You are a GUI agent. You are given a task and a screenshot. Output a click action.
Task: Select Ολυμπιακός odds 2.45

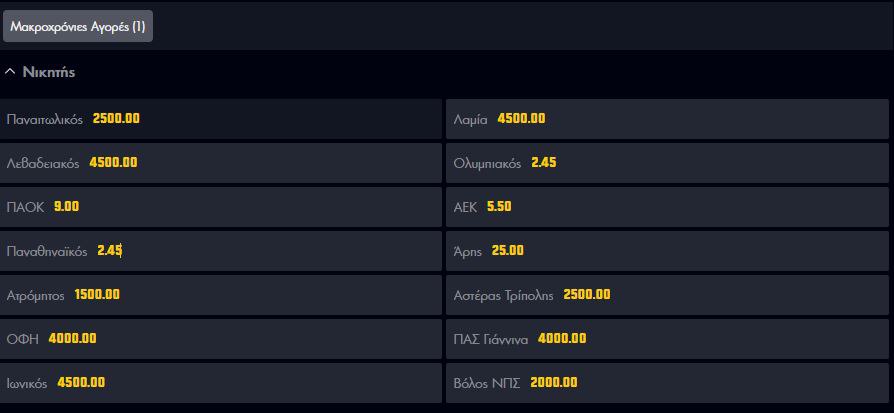click(x=668, y=163)
